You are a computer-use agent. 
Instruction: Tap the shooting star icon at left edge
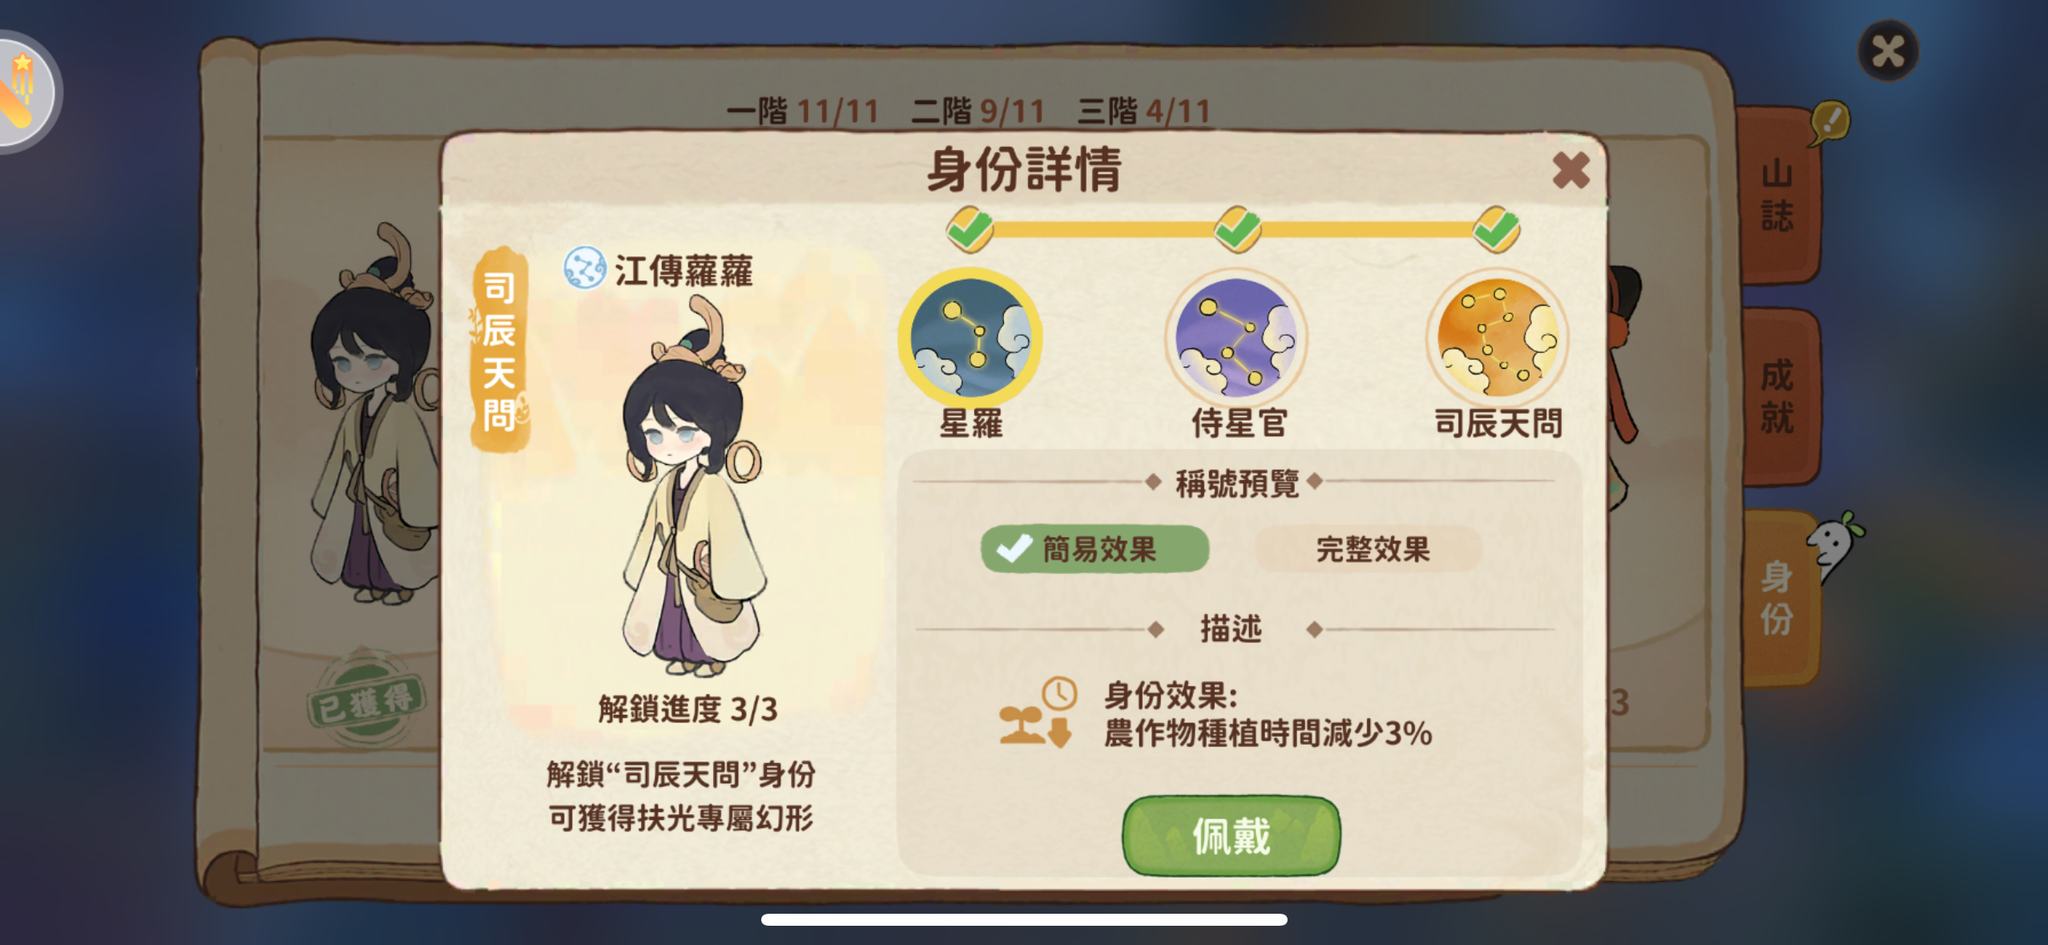[x=22, y=92]
